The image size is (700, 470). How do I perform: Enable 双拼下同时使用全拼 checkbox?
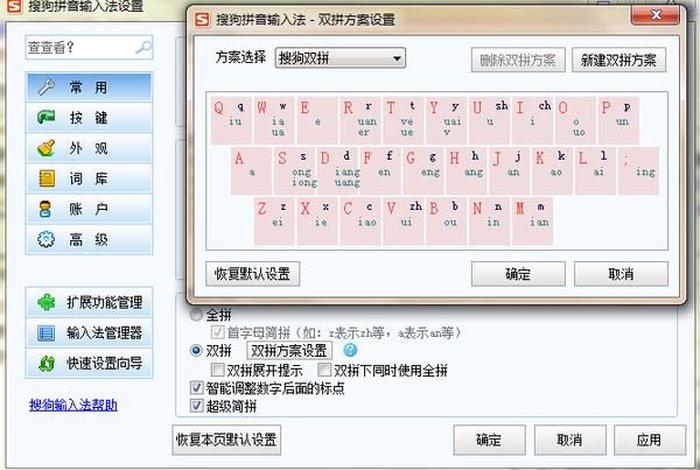325,370
